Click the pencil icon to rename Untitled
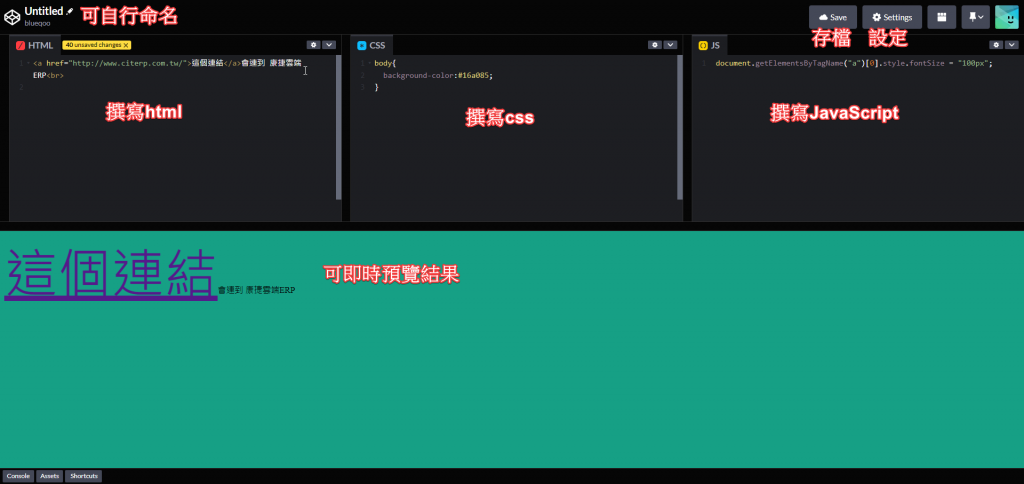 [x=70, y=10]
